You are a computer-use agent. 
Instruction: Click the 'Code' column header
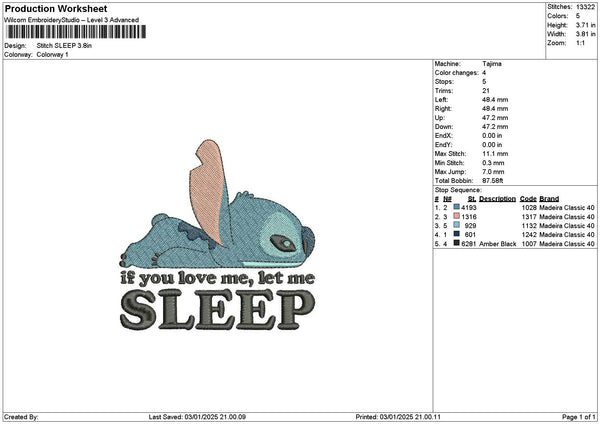528,199
